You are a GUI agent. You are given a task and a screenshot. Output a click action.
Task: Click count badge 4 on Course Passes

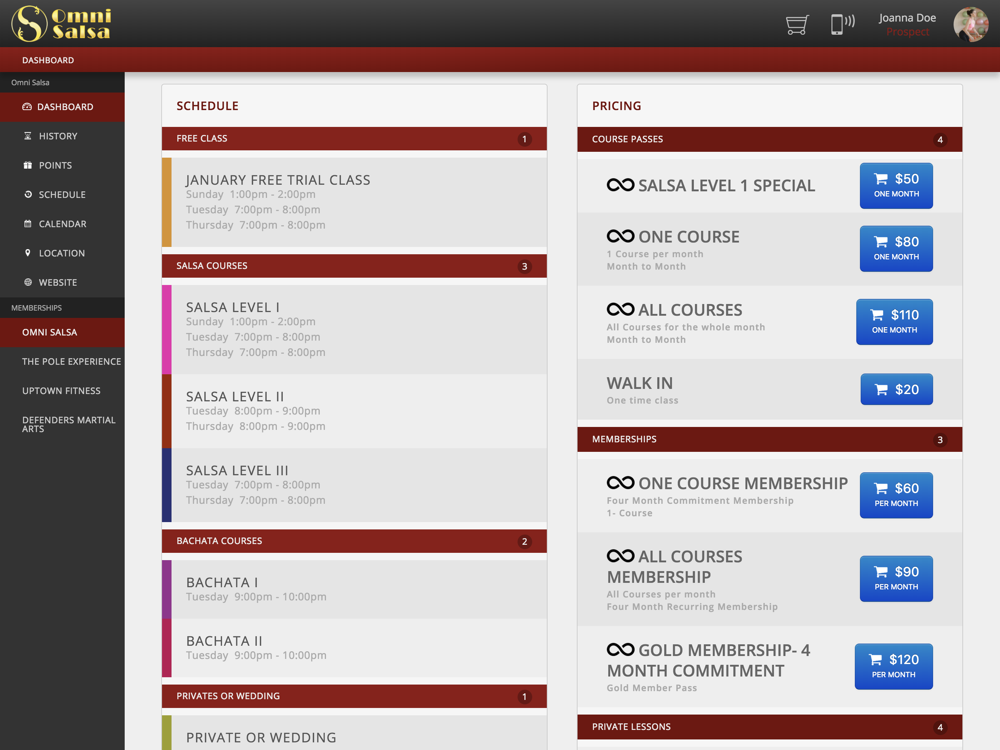939,140
